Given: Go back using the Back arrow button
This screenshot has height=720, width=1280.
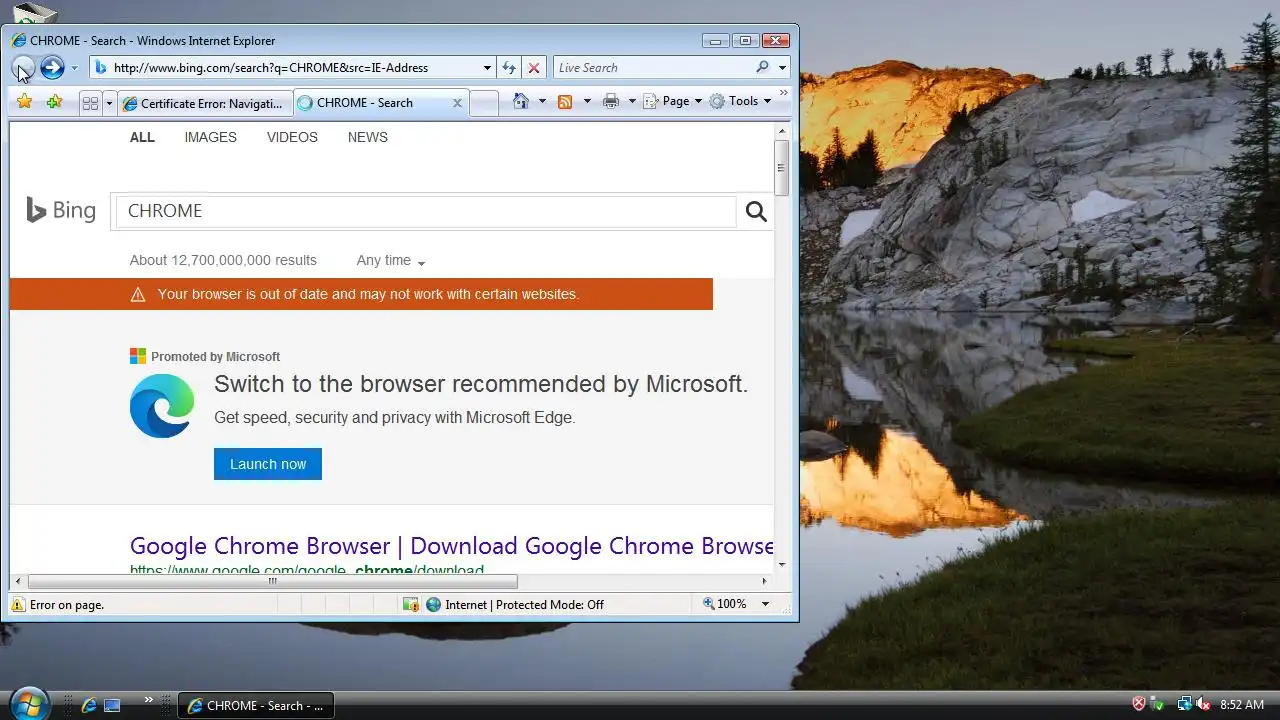Looking at the screenshot, I should [23, 67].
